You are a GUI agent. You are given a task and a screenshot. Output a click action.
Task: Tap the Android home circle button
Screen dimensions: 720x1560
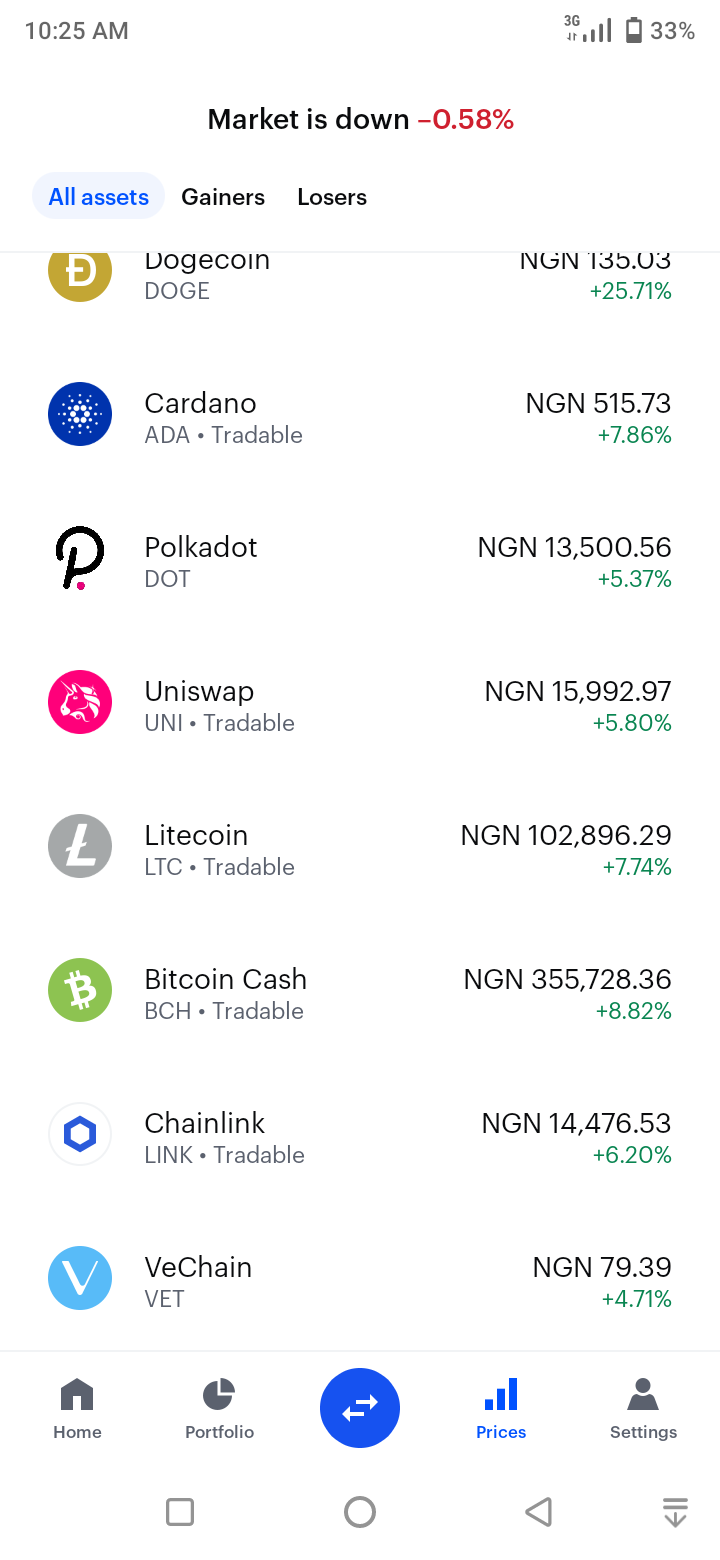[360, 1511]
